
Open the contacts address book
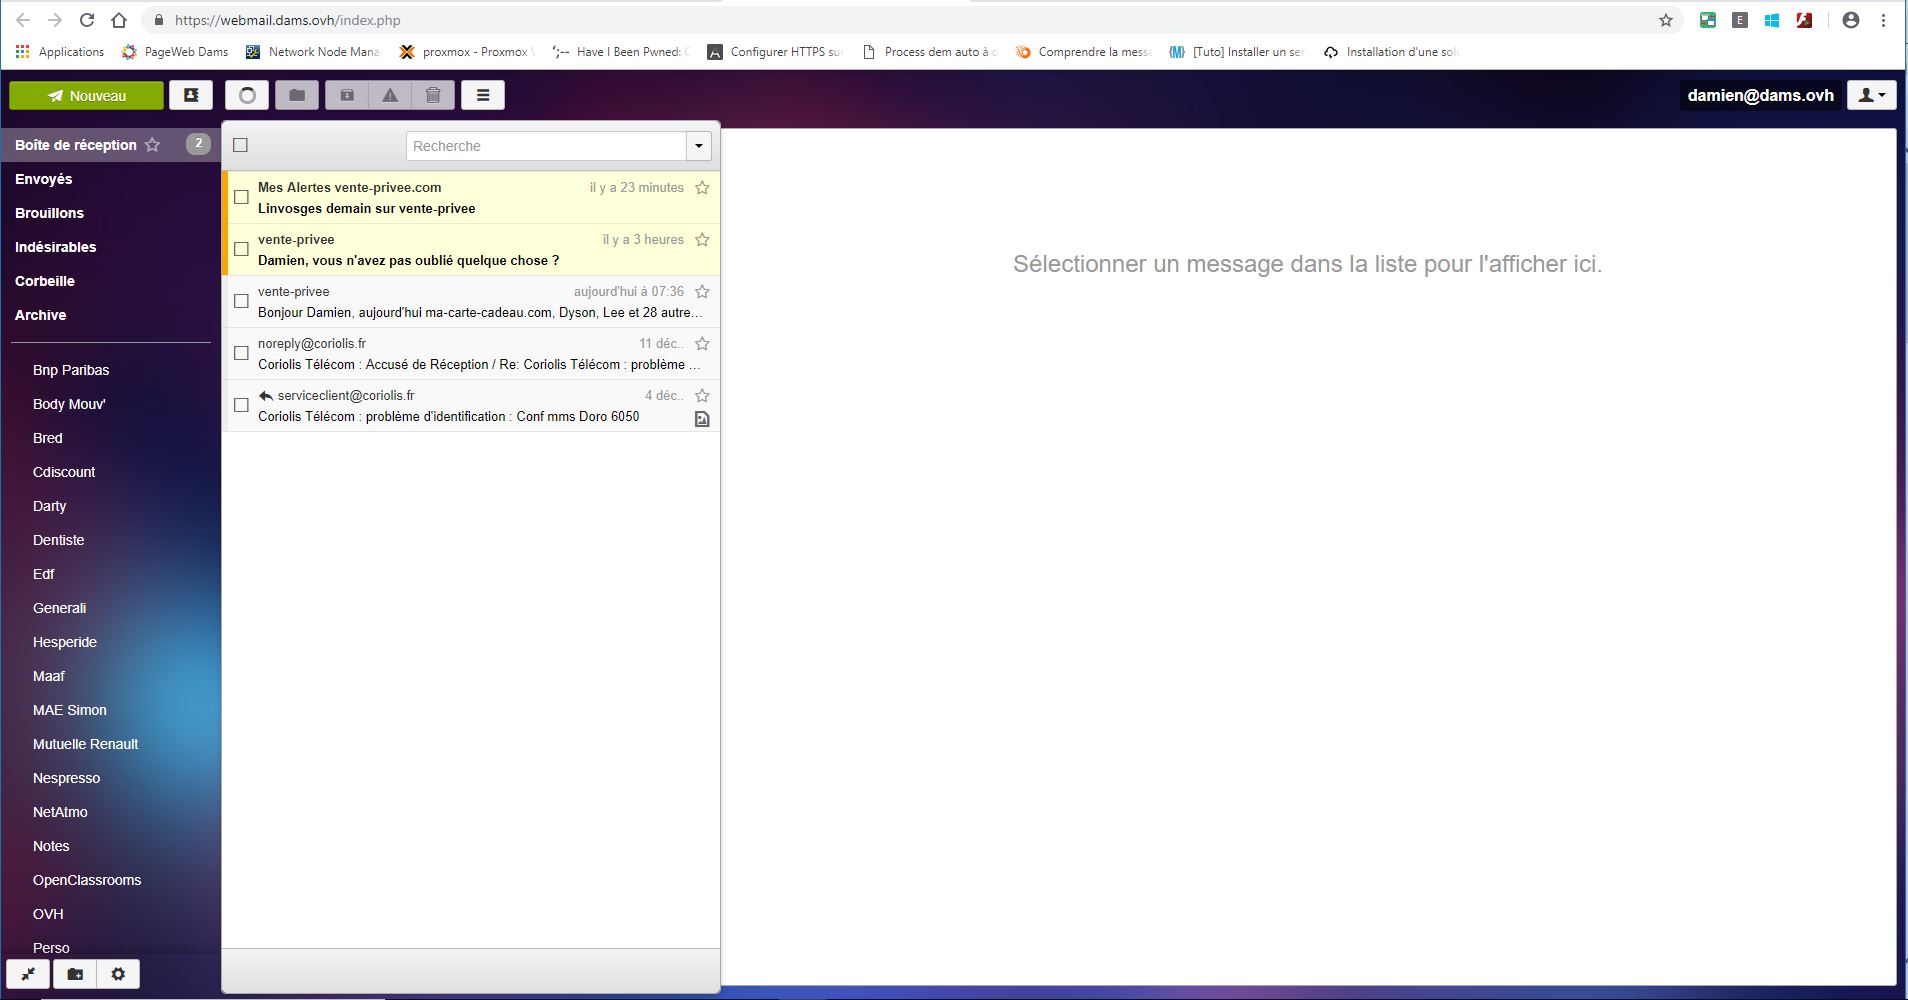coord(190,95)
